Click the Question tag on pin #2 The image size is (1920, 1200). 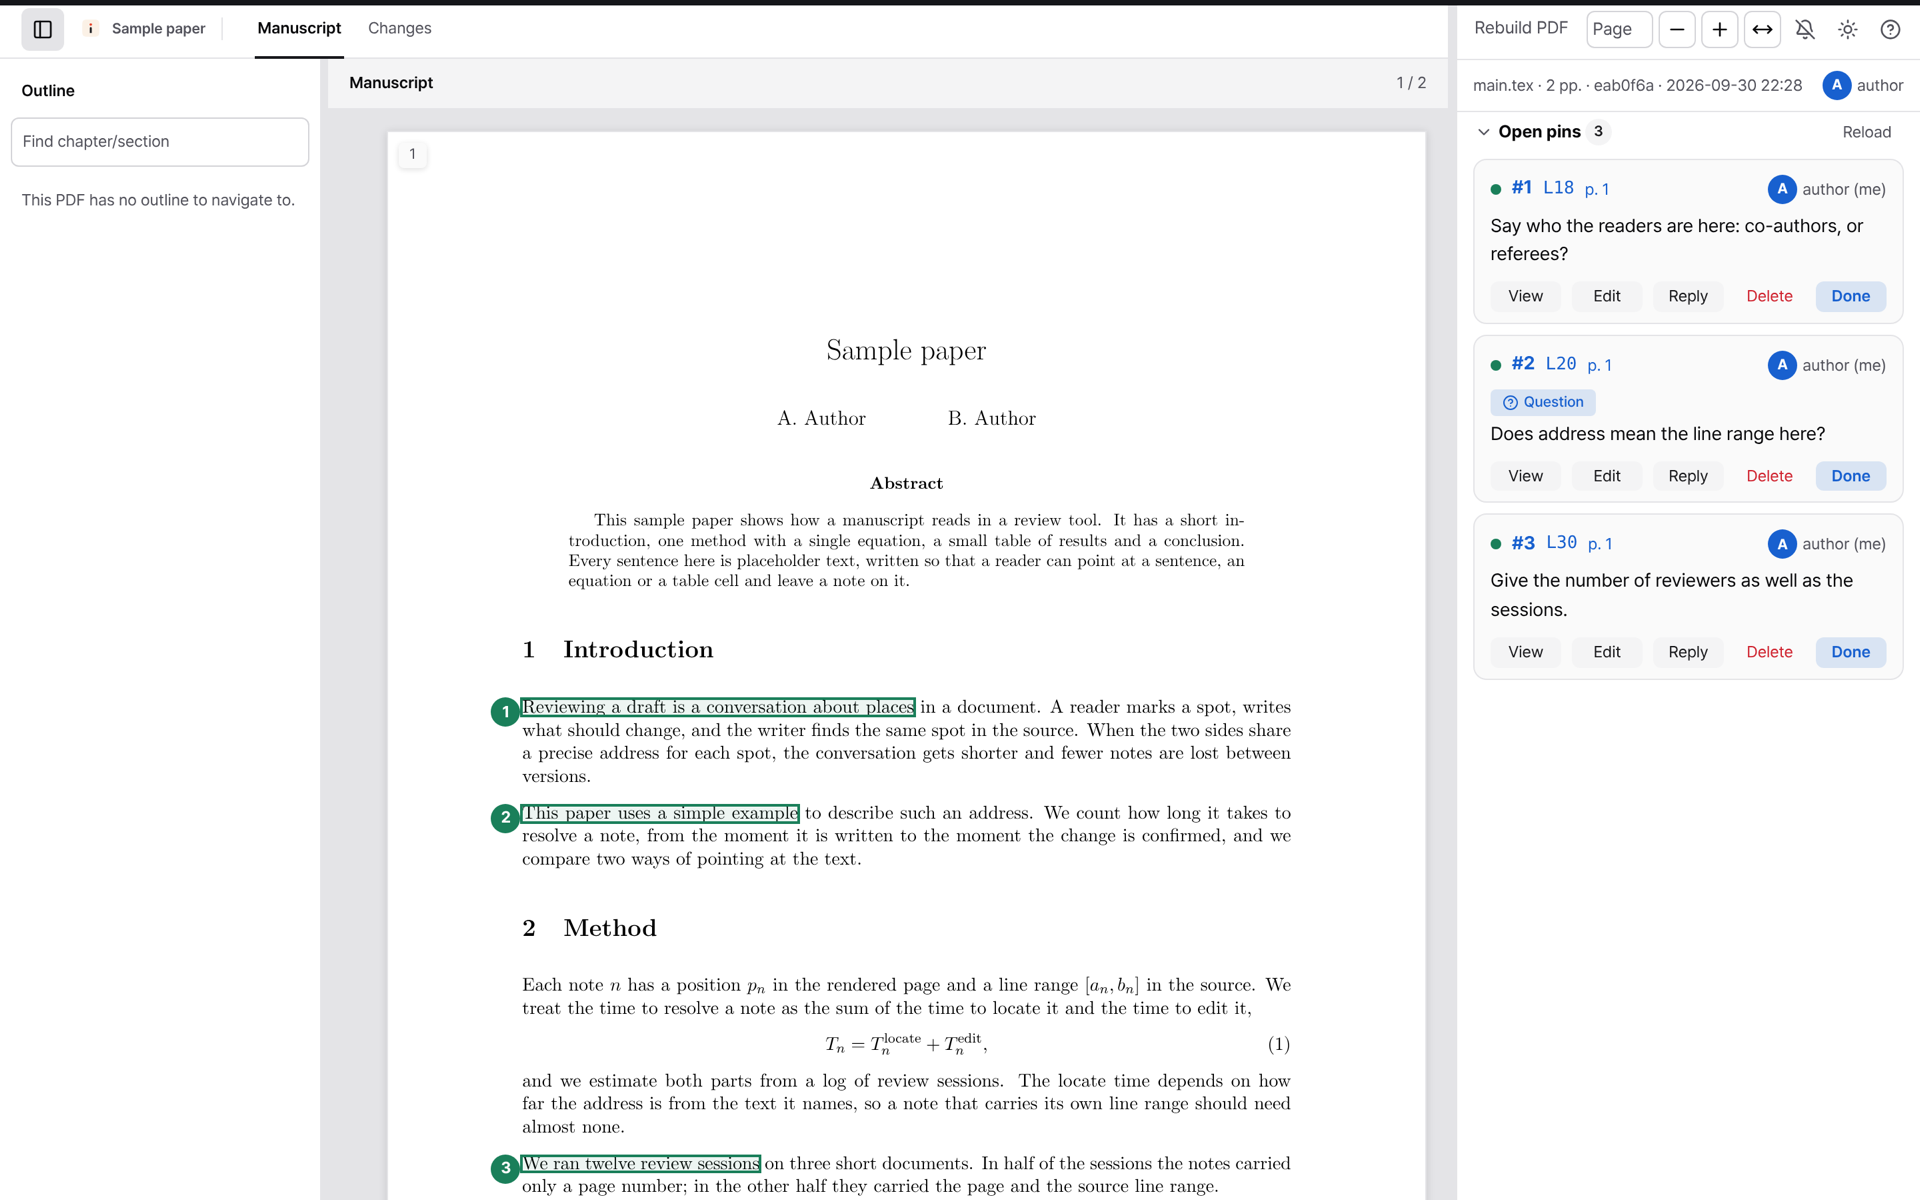point(1543,402)
